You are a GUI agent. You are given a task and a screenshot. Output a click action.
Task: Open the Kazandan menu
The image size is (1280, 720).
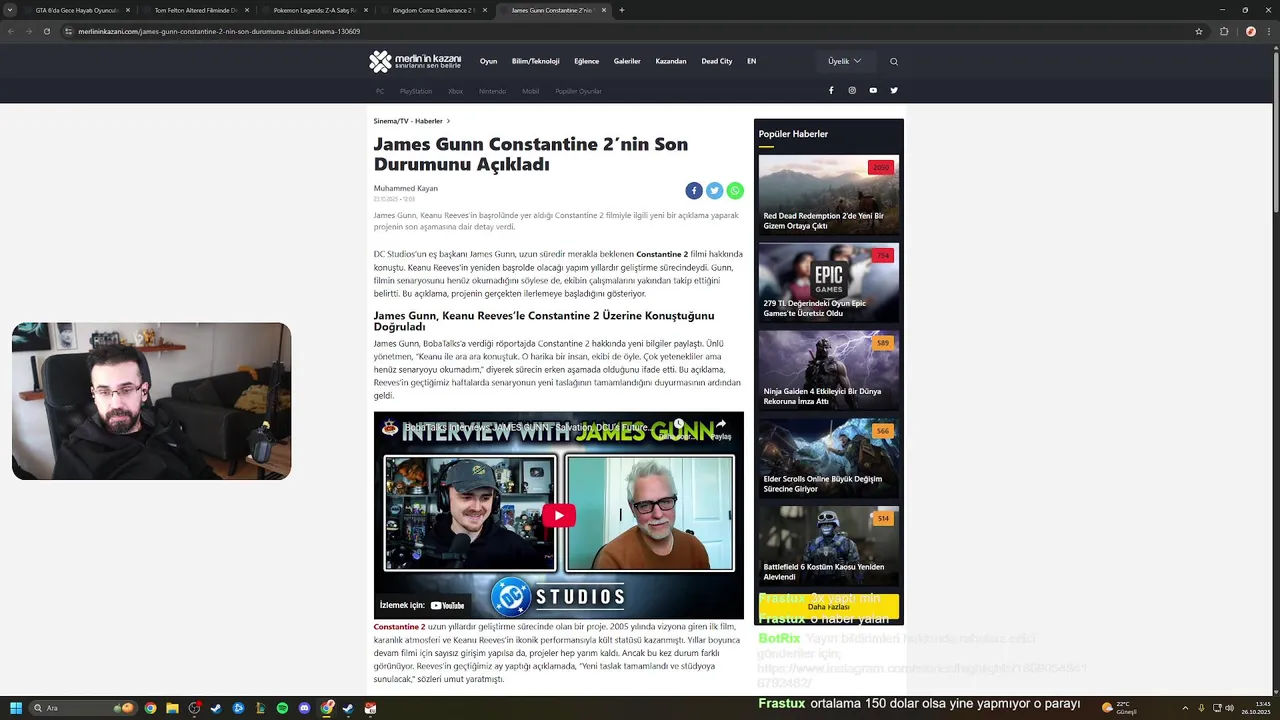click(671, 61)
